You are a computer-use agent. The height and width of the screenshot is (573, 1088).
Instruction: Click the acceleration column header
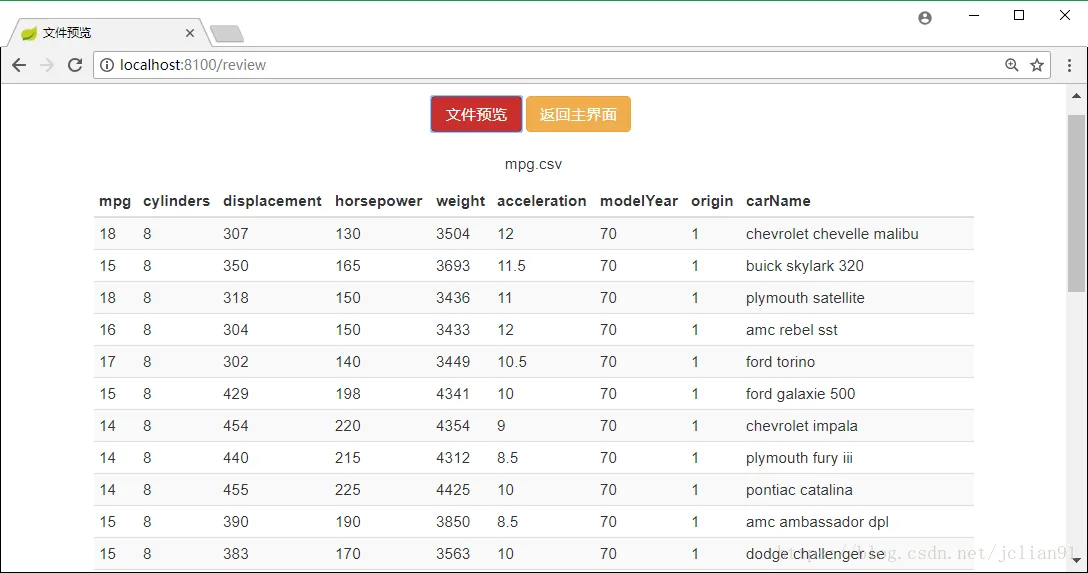coord(541,201)
